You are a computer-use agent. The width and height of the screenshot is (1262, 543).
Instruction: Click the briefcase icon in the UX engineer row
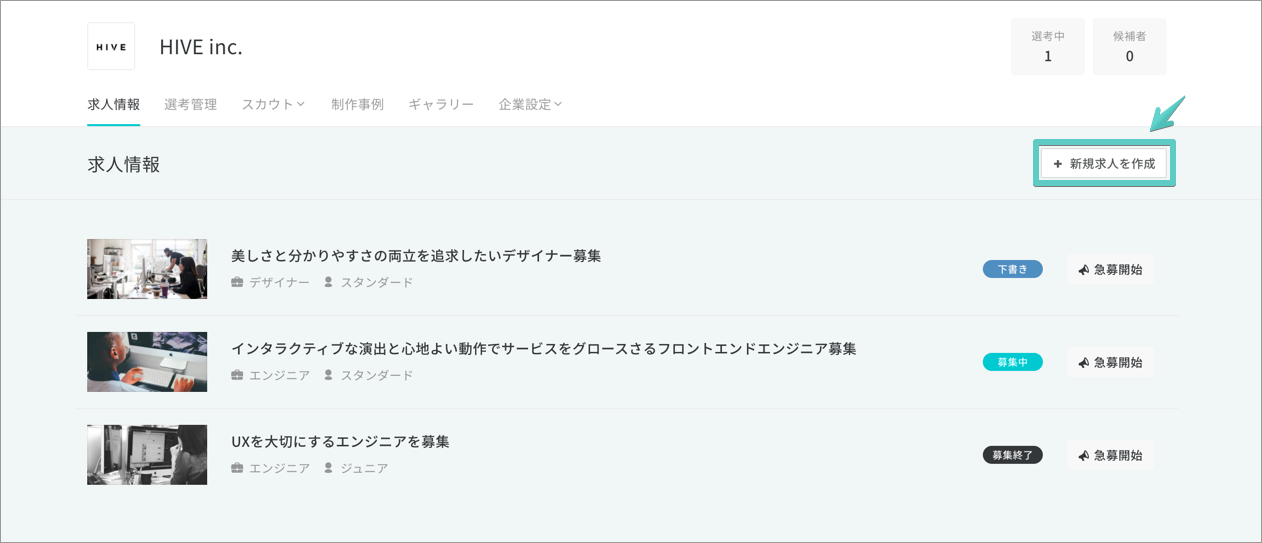point(237,468)
